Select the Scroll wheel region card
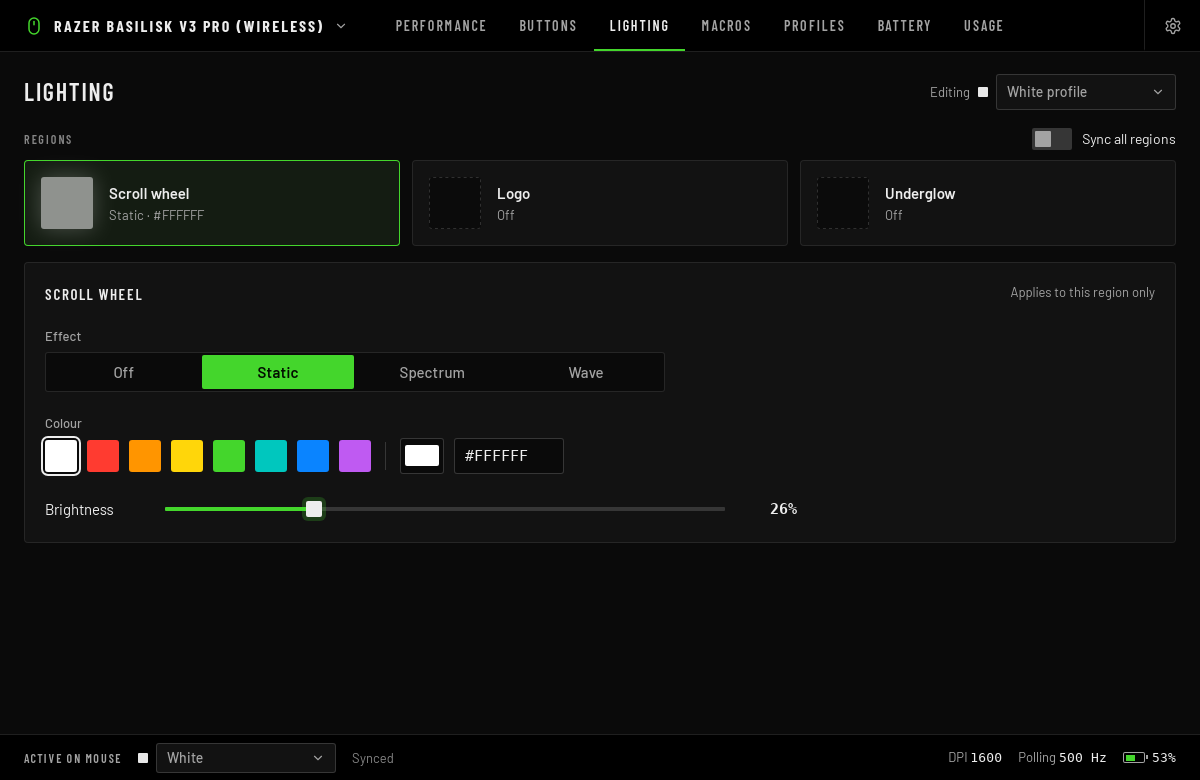1200x780 pixels. click(x=212, y=203)
